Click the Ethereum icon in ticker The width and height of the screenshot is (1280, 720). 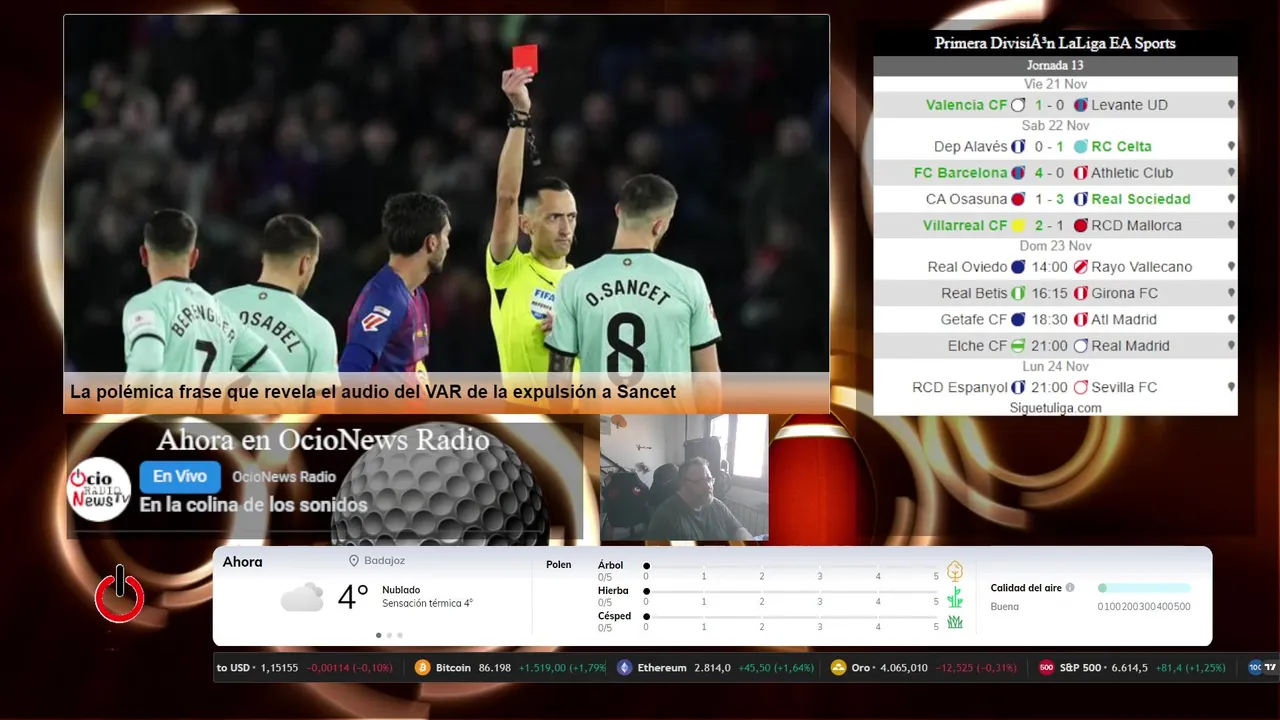(x=624, y=667)
